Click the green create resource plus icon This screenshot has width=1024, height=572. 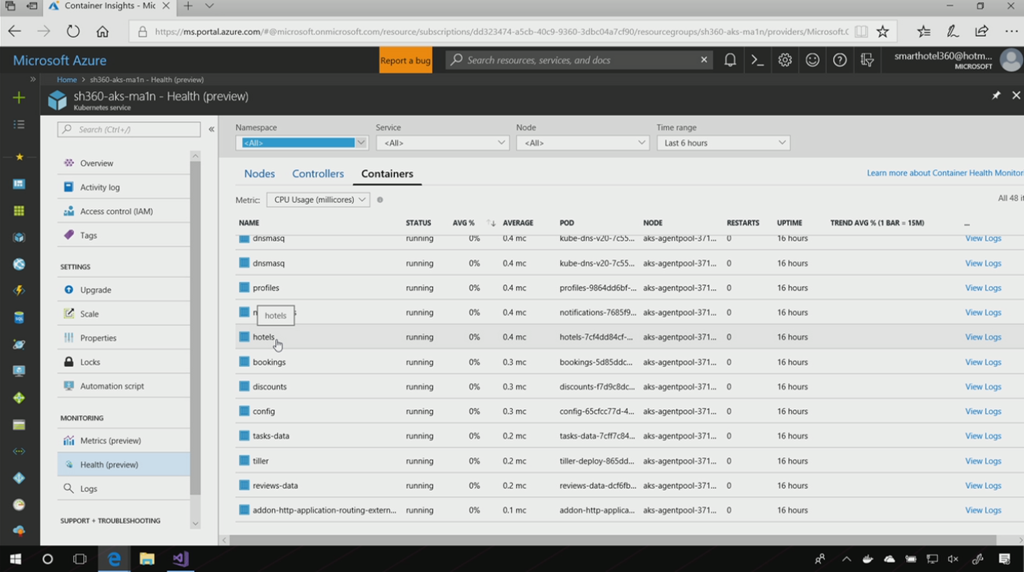point(18,97)
